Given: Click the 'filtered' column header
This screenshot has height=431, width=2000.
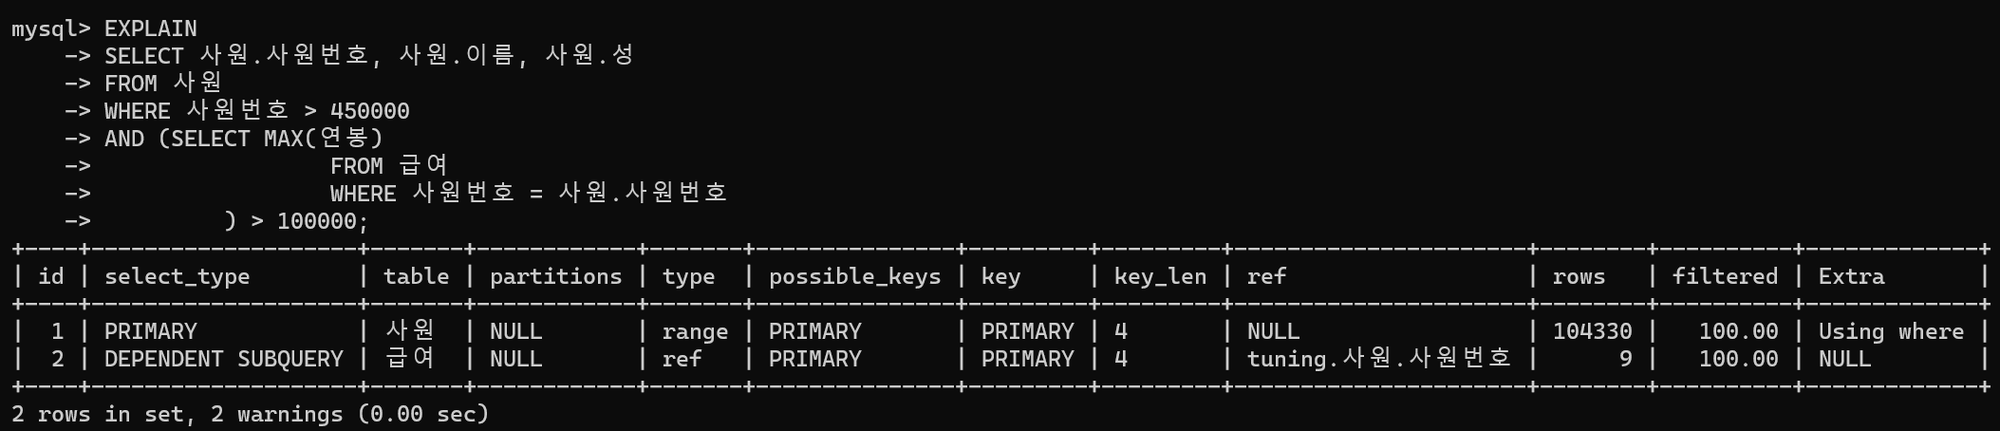Looking at the screenshot, I should 1725,276.
